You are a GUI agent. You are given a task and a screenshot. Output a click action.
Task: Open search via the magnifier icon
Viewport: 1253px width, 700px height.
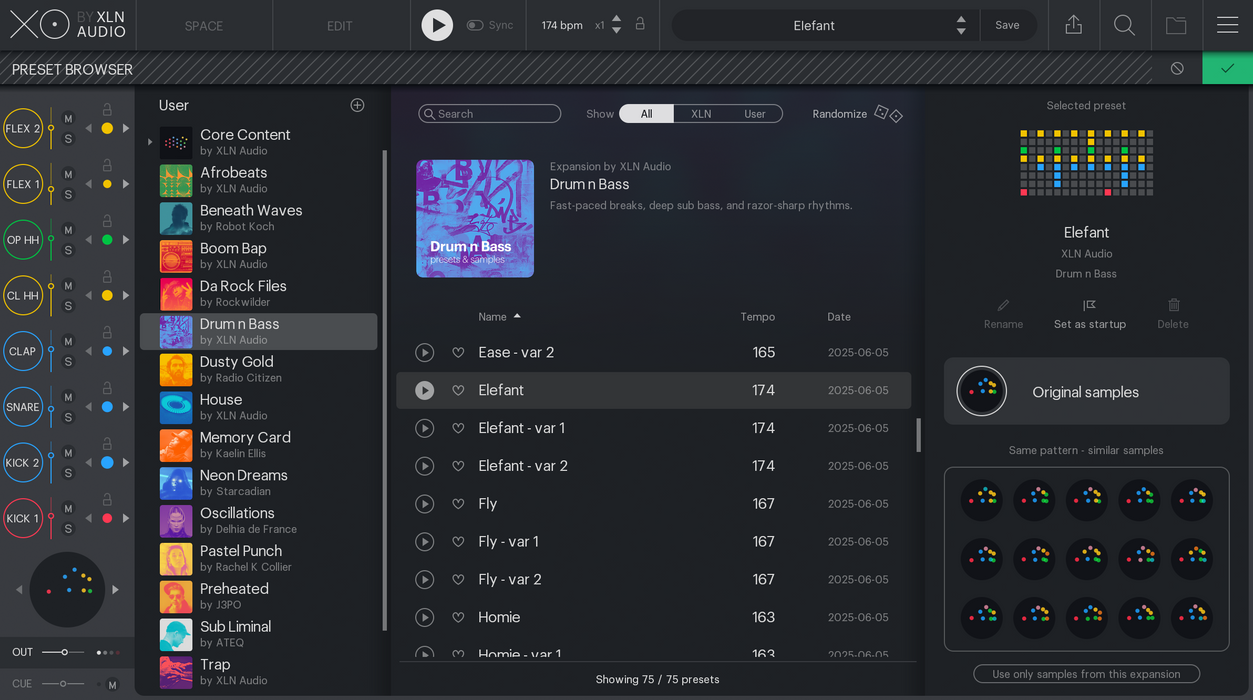tap(1124, 25)
